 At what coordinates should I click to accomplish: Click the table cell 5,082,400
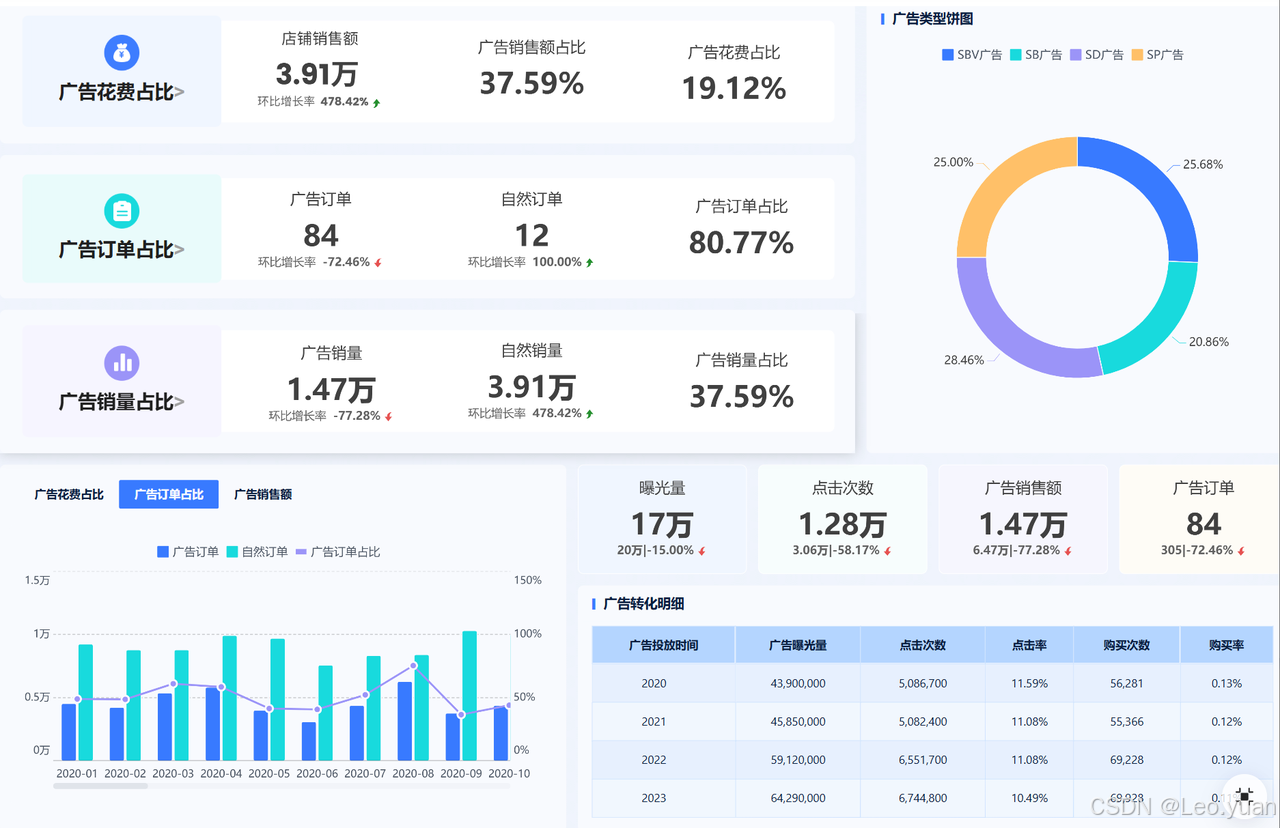[923, 721]
